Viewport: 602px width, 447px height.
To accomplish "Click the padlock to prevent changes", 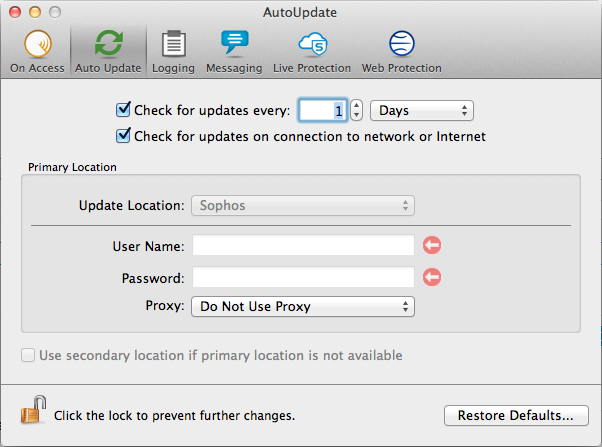I will pos(33,410).
